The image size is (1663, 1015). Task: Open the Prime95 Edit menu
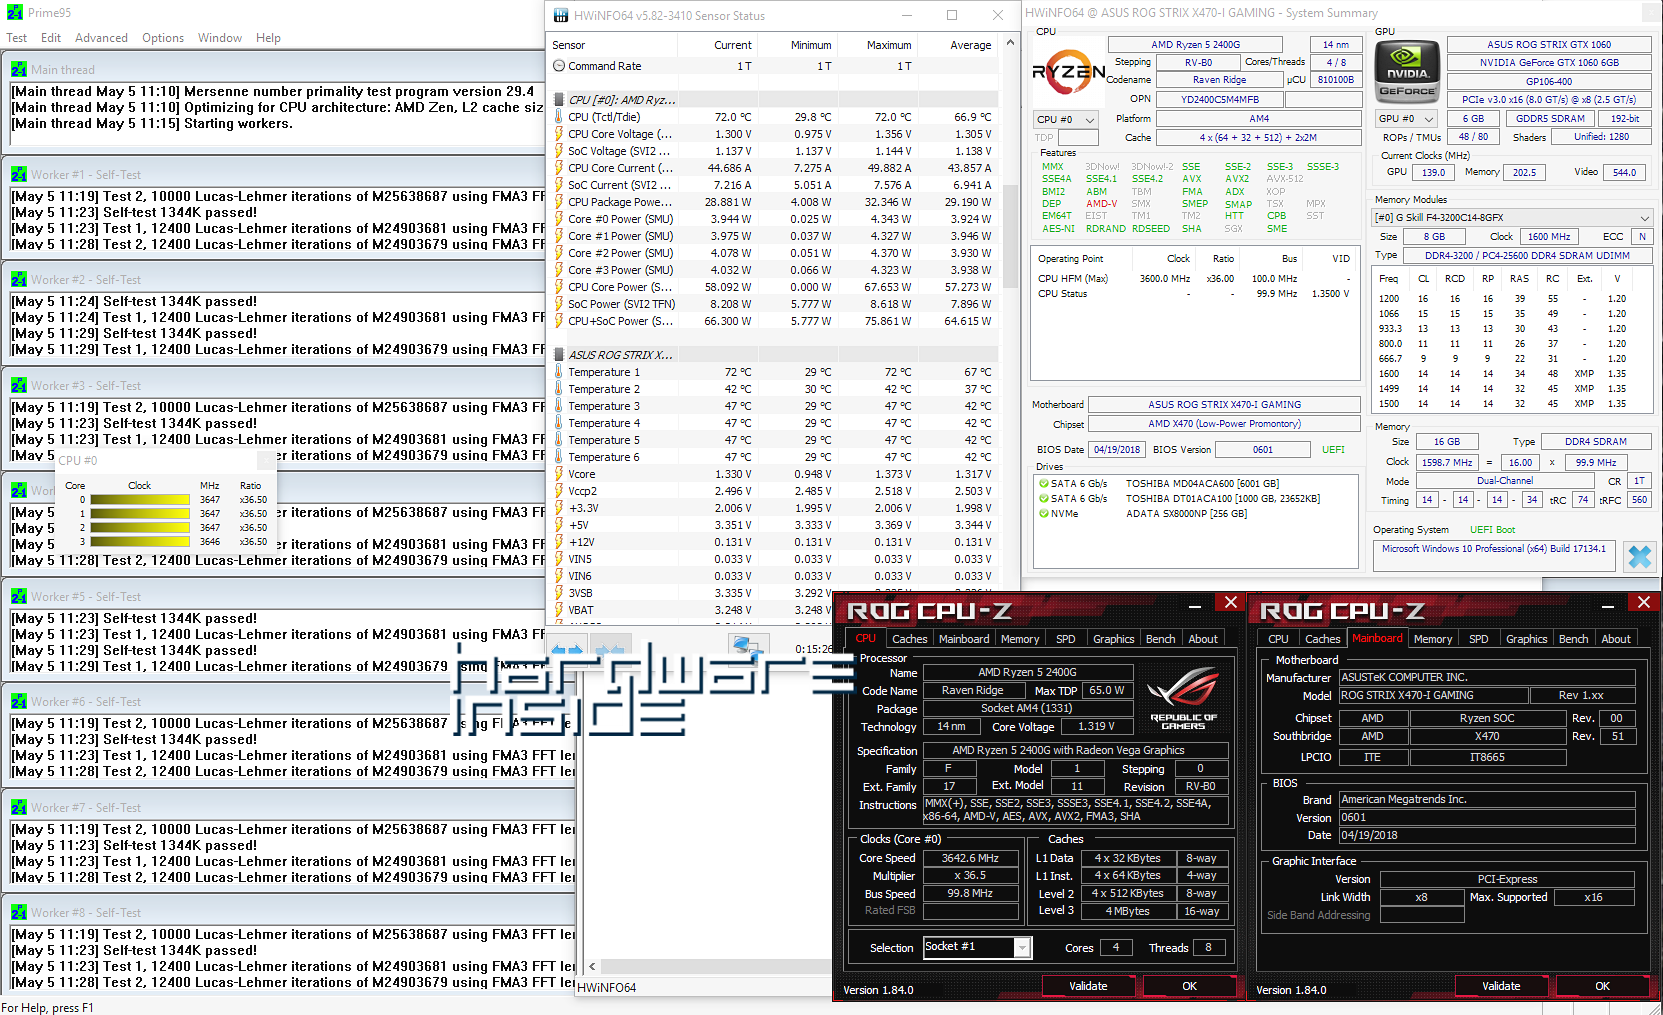(x=51, y=38)
